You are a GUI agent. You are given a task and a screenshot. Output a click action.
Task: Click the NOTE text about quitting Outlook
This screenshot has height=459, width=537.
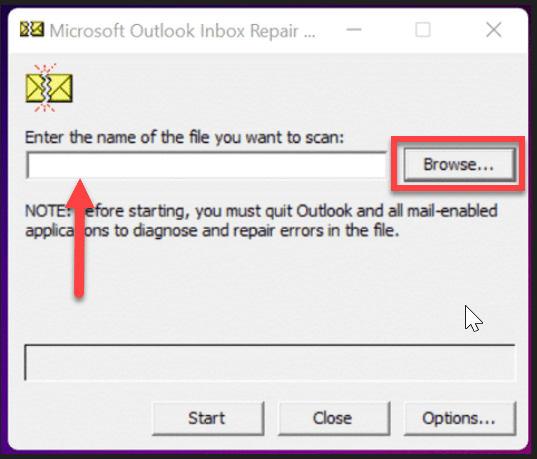(261, 221)
